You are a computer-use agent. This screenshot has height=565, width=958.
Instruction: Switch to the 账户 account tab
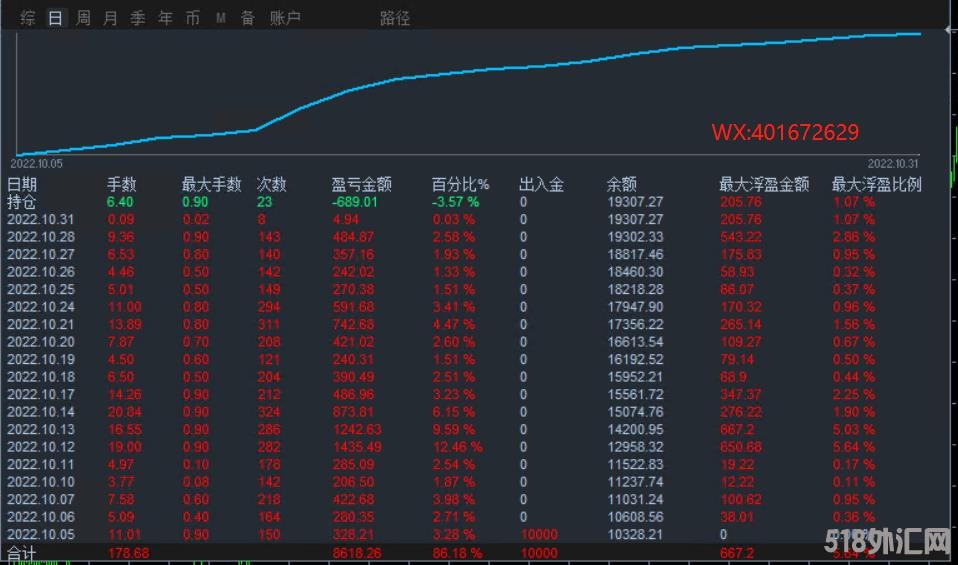pyautogui.click(x=286, y=18)
